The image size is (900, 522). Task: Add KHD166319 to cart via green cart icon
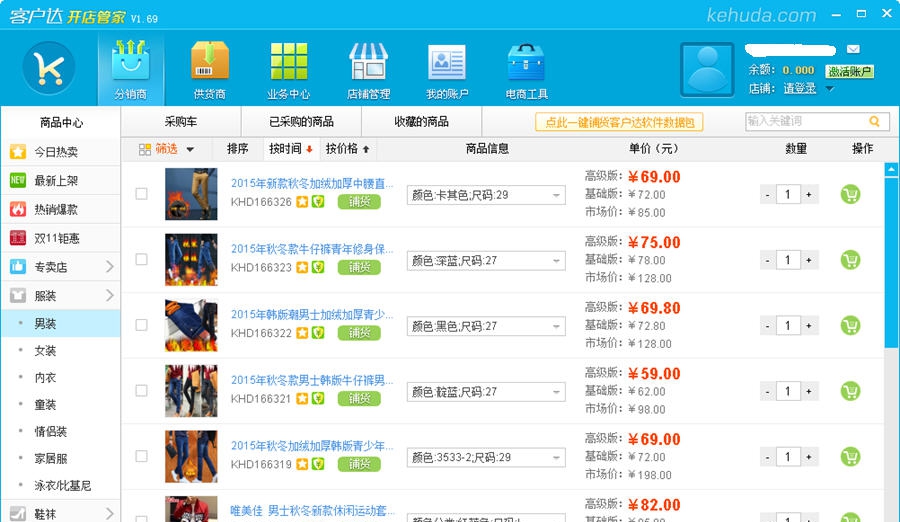click(850, 457)
